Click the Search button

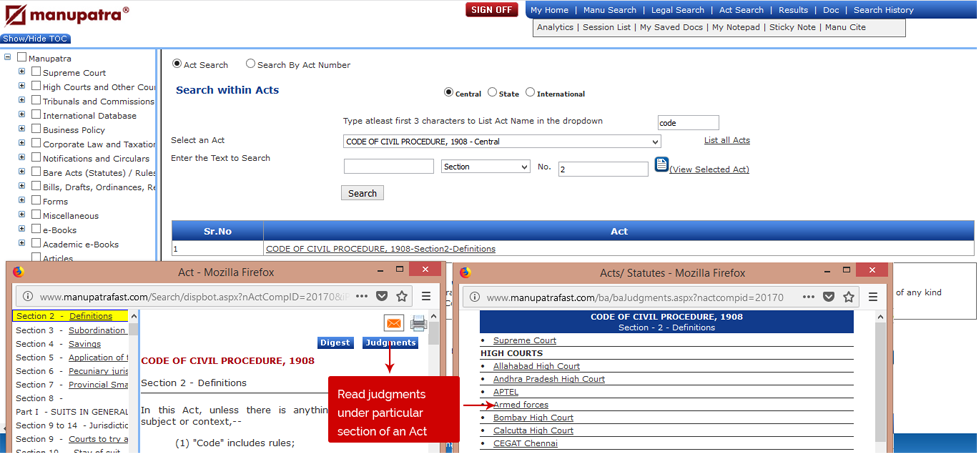[x=362, y=193]
